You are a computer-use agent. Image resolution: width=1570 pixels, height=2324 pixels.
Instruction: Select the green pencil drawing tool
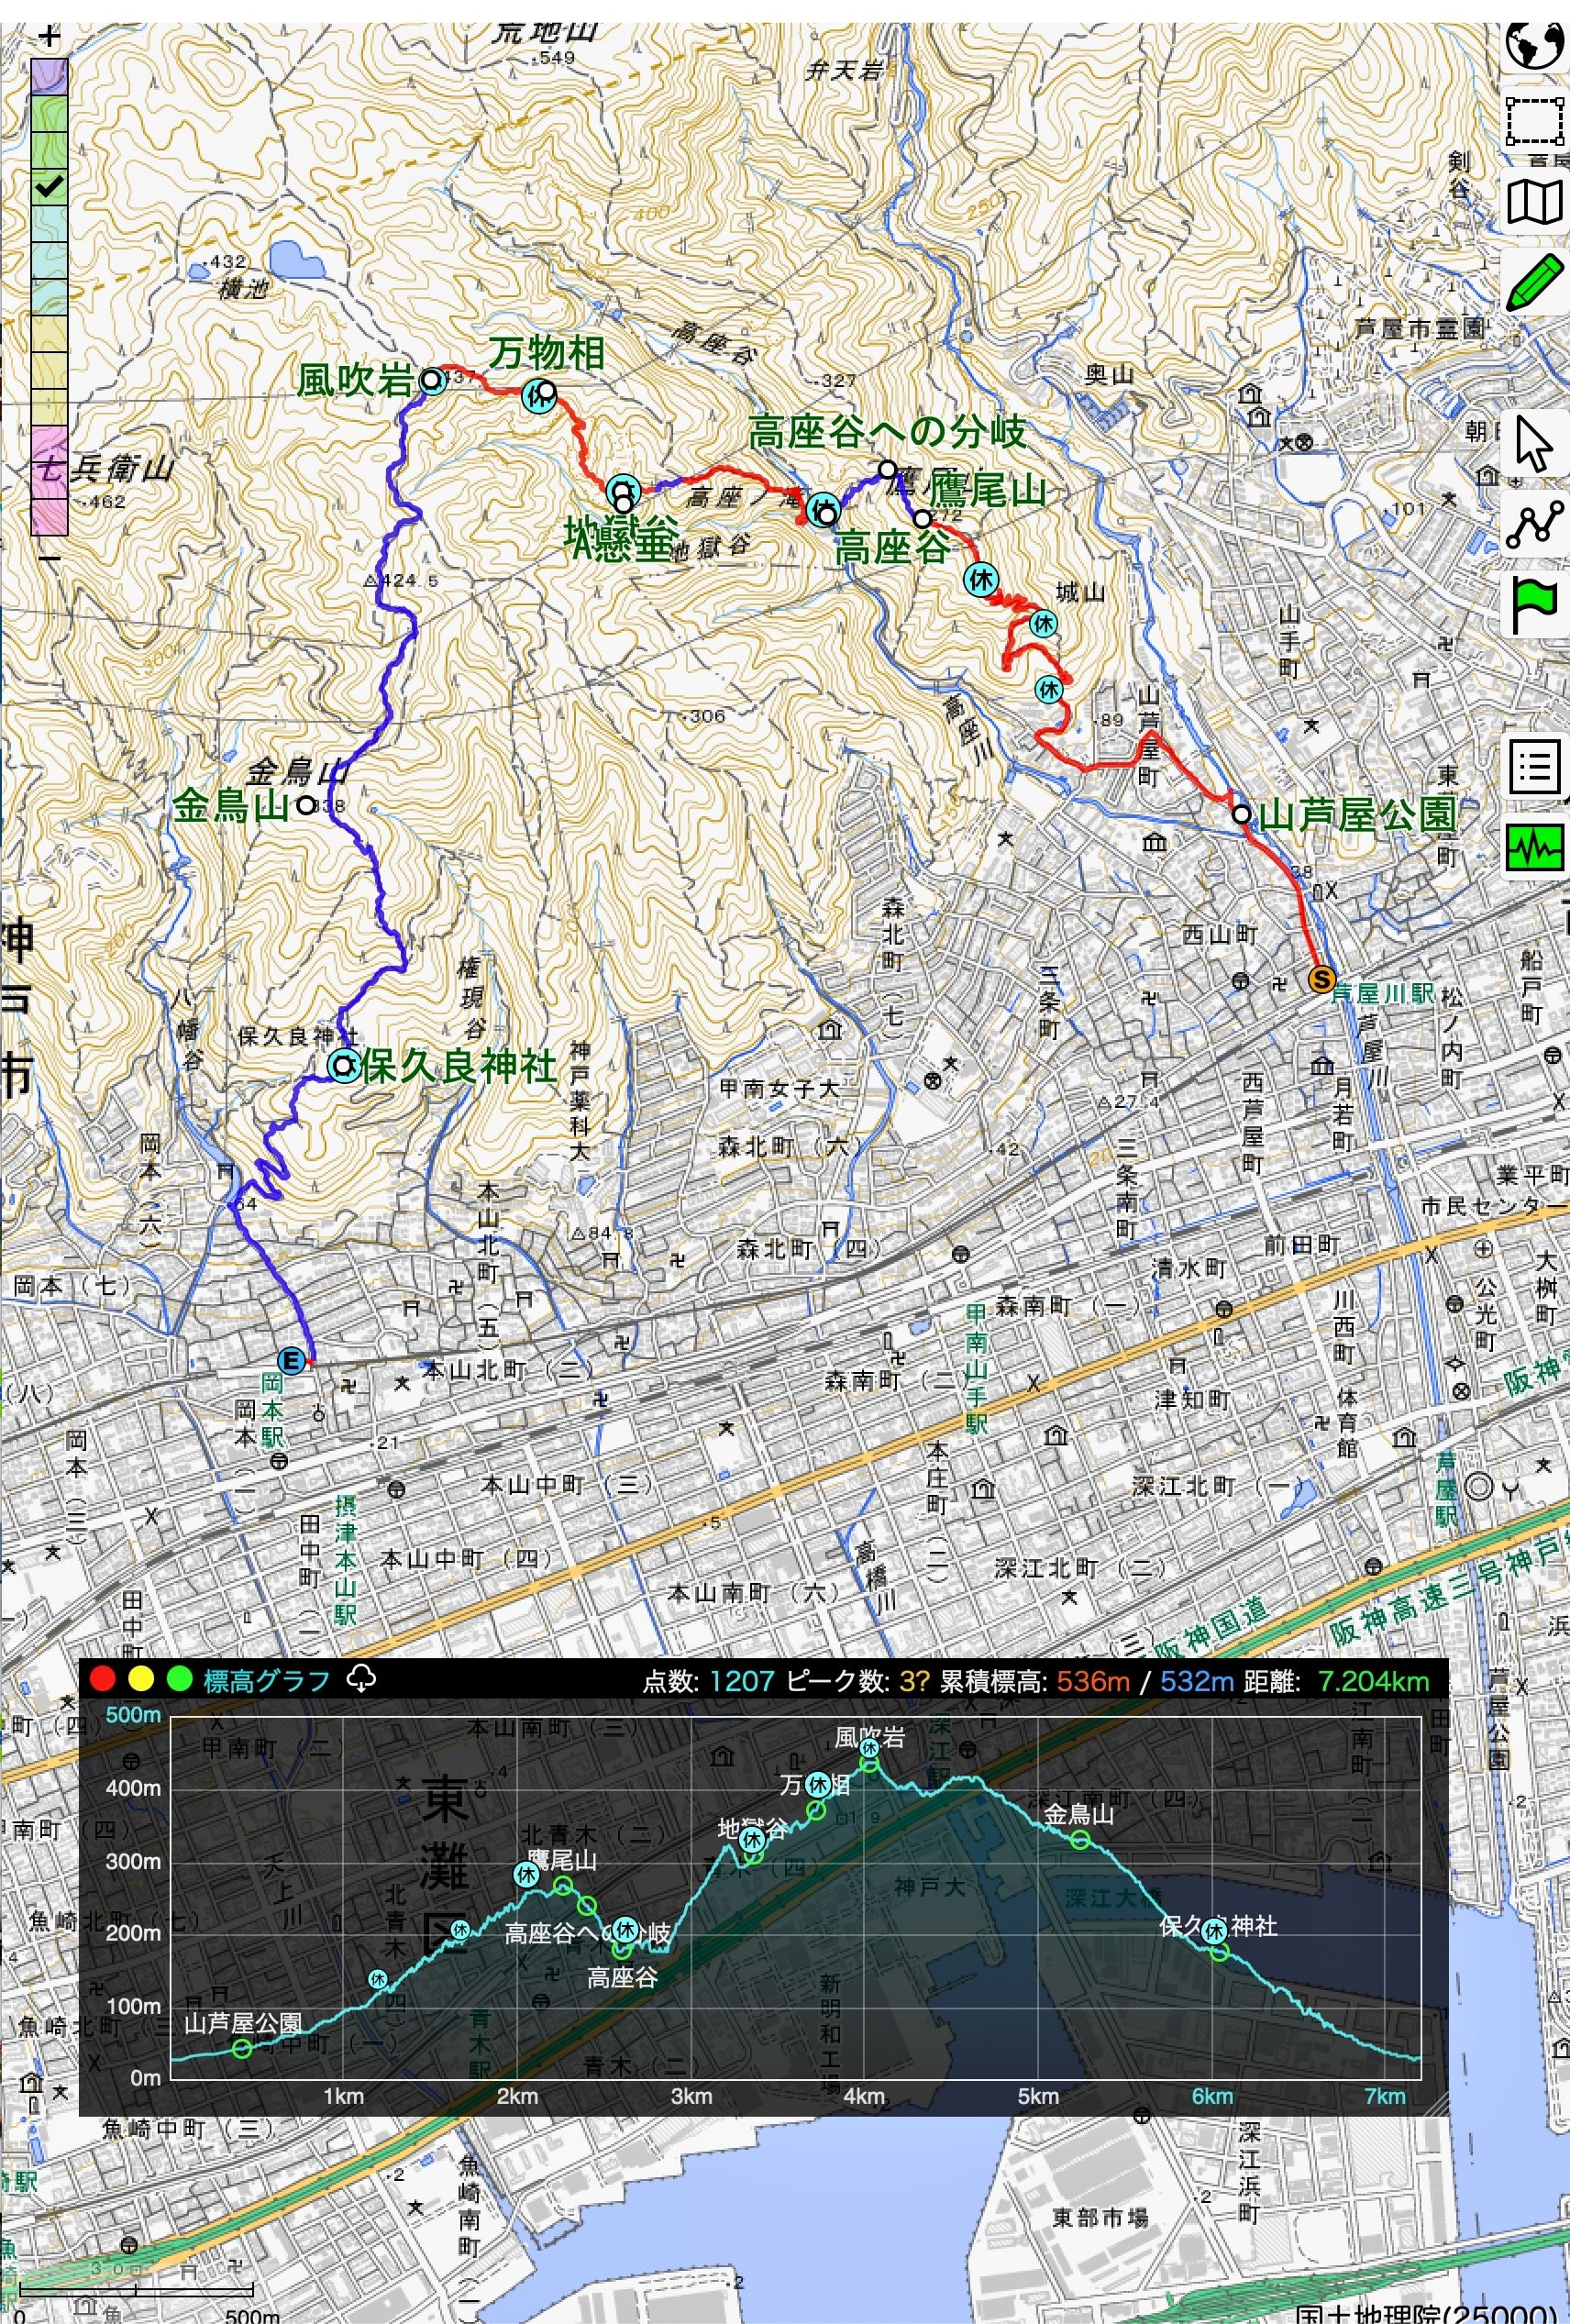(1535, 282)
